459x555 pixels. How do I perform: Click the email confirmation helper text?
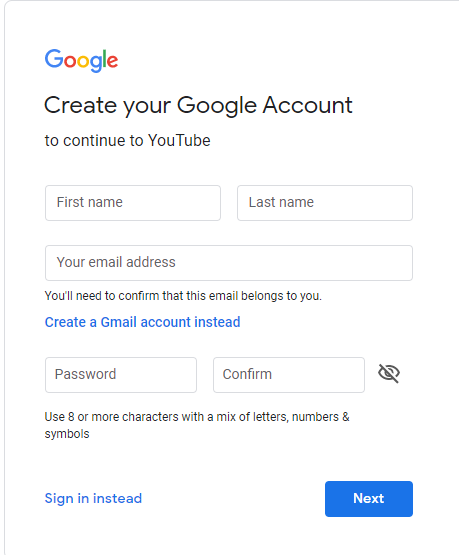pyautogui.click(x=183, y=296)
